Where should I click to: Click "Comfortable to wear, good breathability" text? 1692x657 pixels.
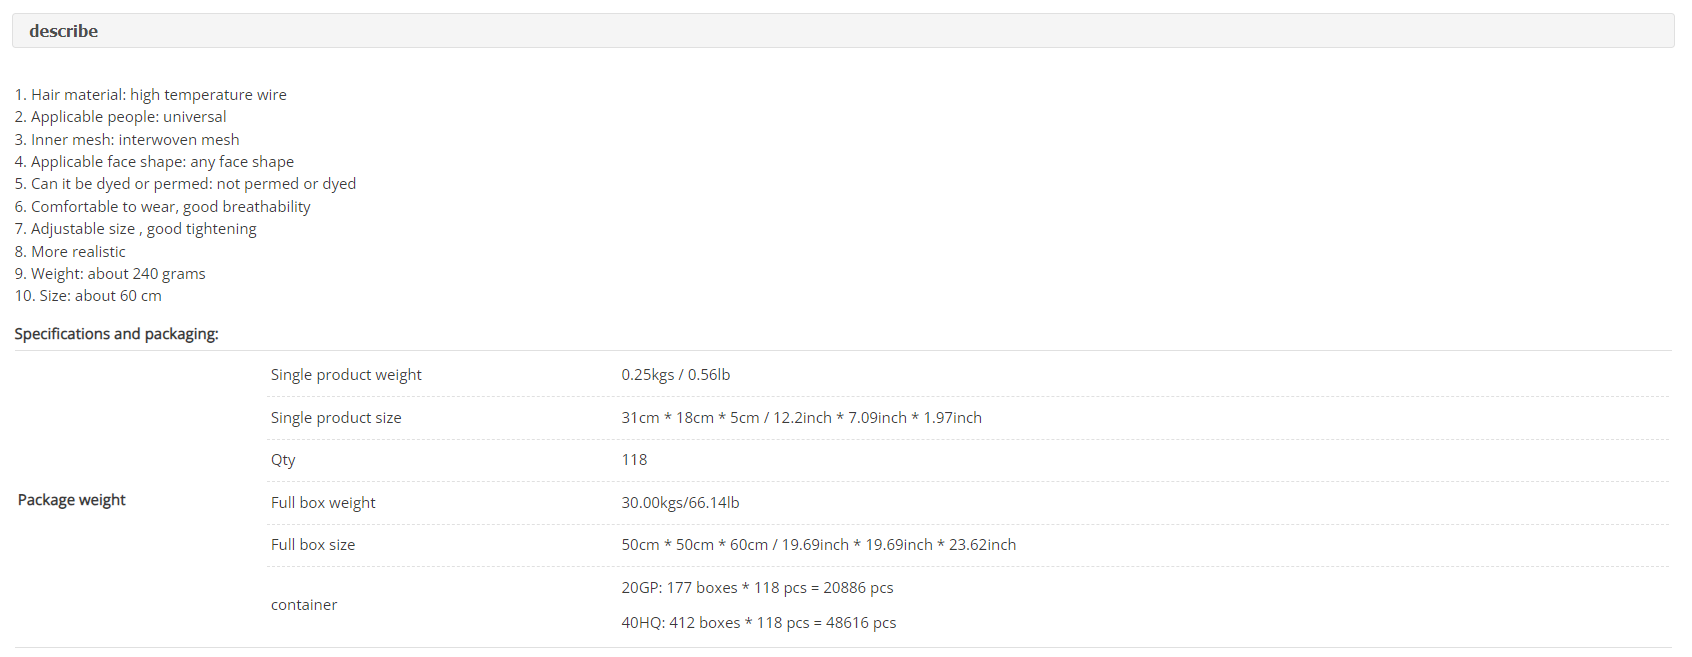click(163, 207)
